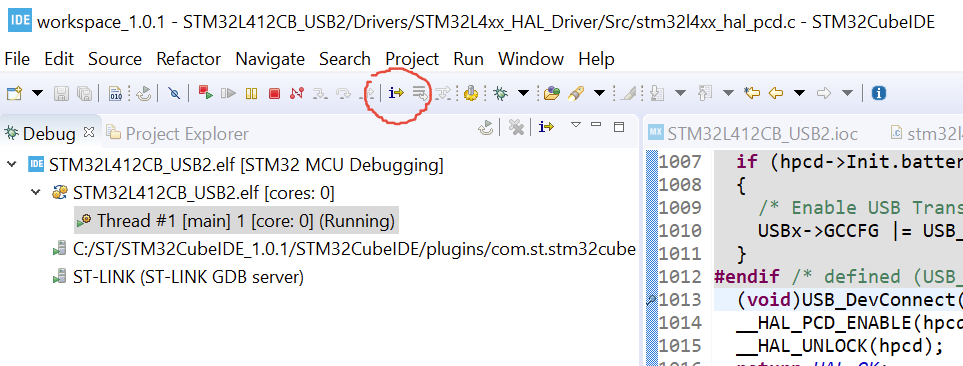Click the red Terminate button
This screenshot has width=963, height=366.
click(274, 93)
